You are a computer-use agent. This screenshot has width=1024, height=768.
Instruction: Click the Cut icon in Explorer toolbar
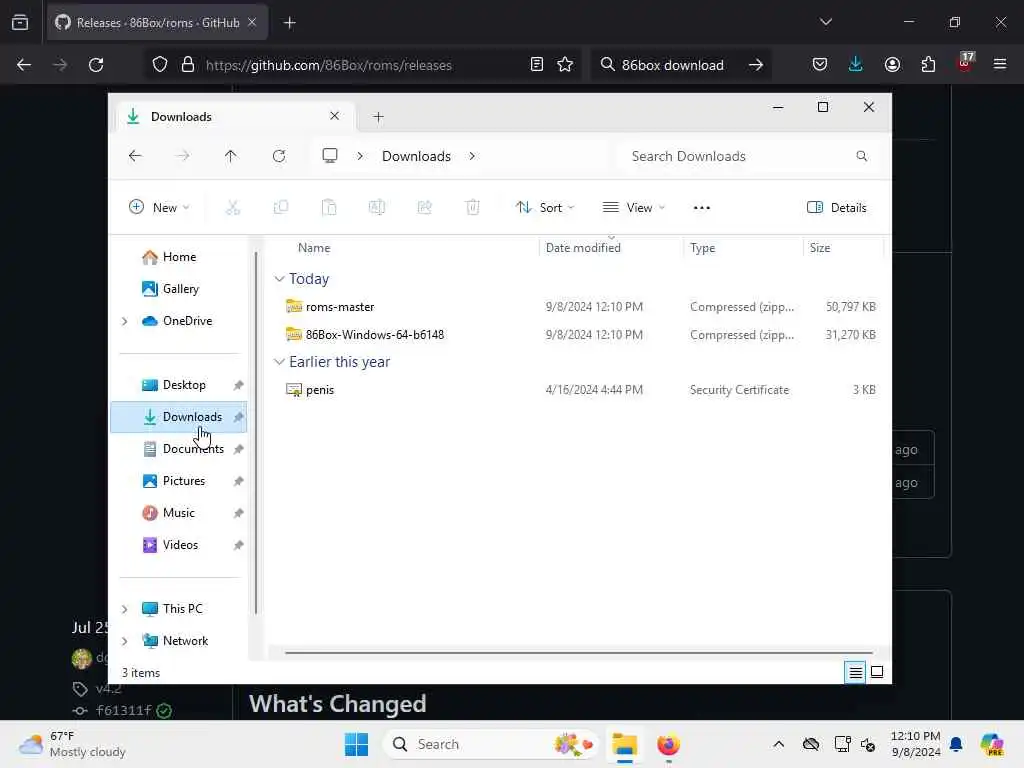(x=232, y=208)
